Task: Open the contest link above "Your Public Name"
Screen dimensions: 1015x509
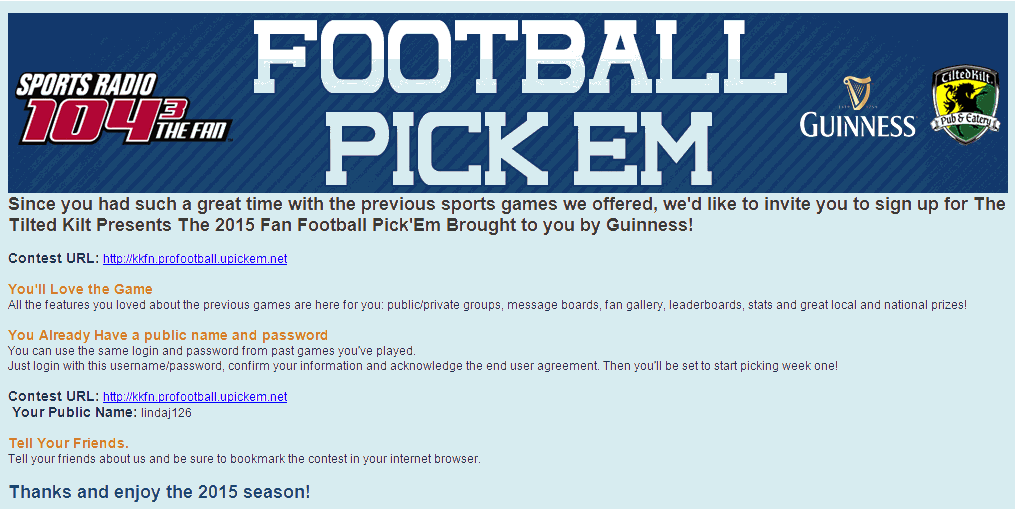Action: pyautogui.click(x=195, y=397)
